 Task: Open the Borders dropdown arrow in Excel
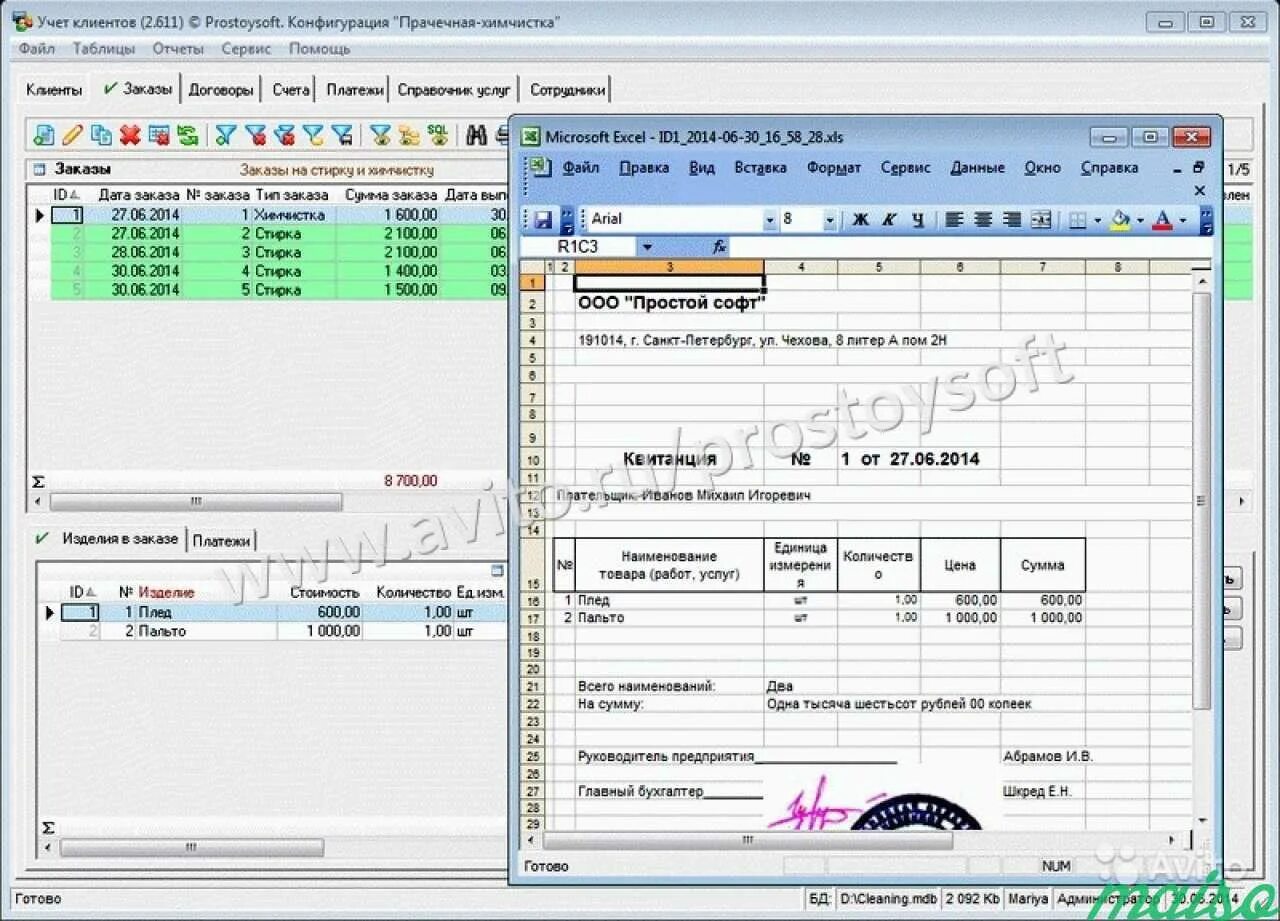point(1097,219)
